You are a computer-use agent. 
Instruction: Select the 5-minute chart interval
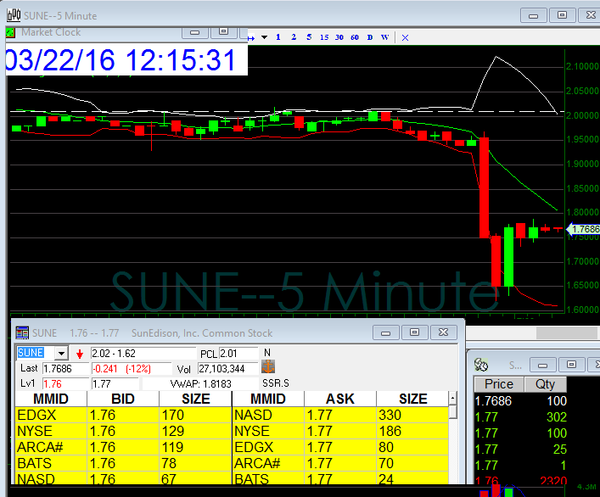tap(309, 37)
